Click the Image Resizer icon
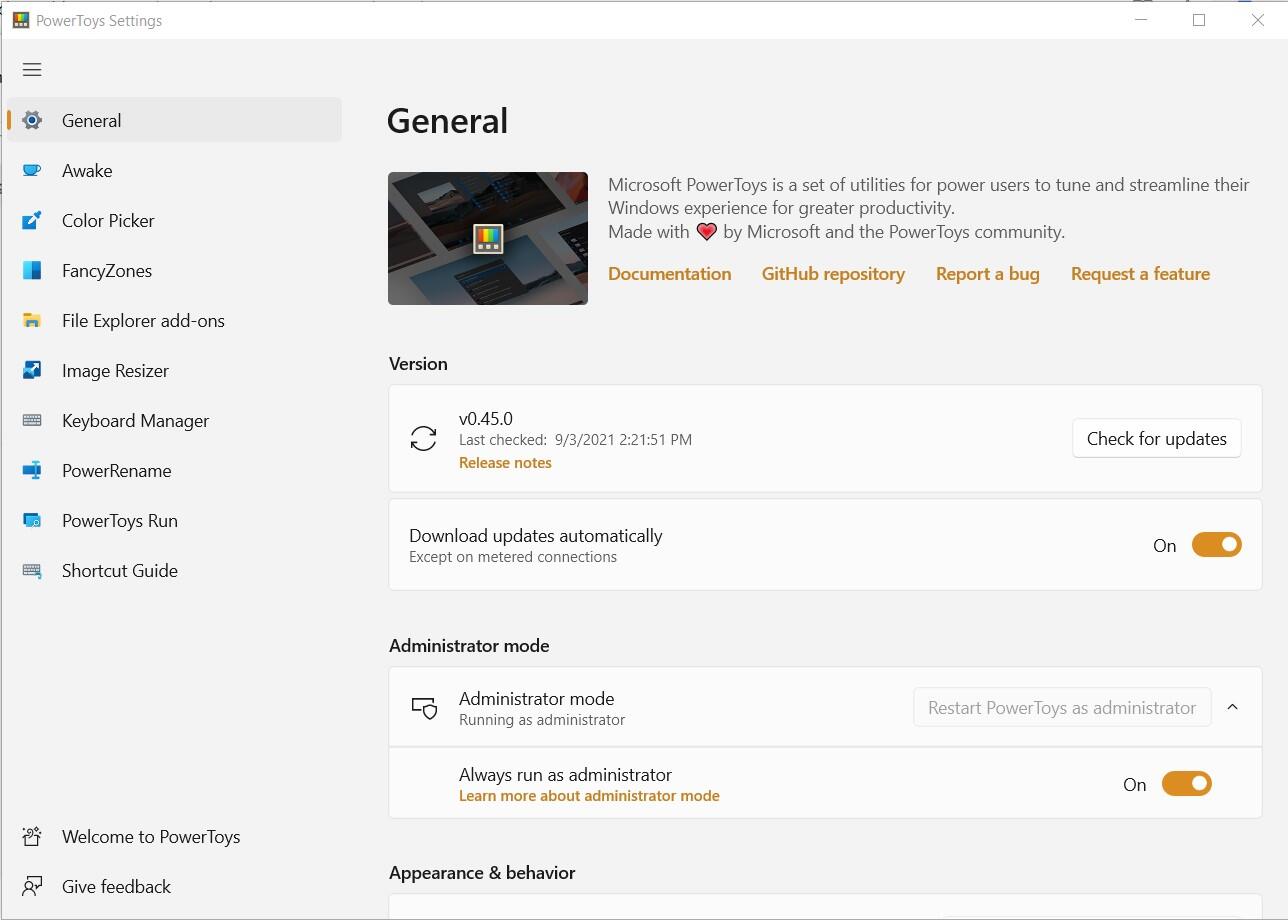This screenshot has width=1288, height=920. coord(32,370)
